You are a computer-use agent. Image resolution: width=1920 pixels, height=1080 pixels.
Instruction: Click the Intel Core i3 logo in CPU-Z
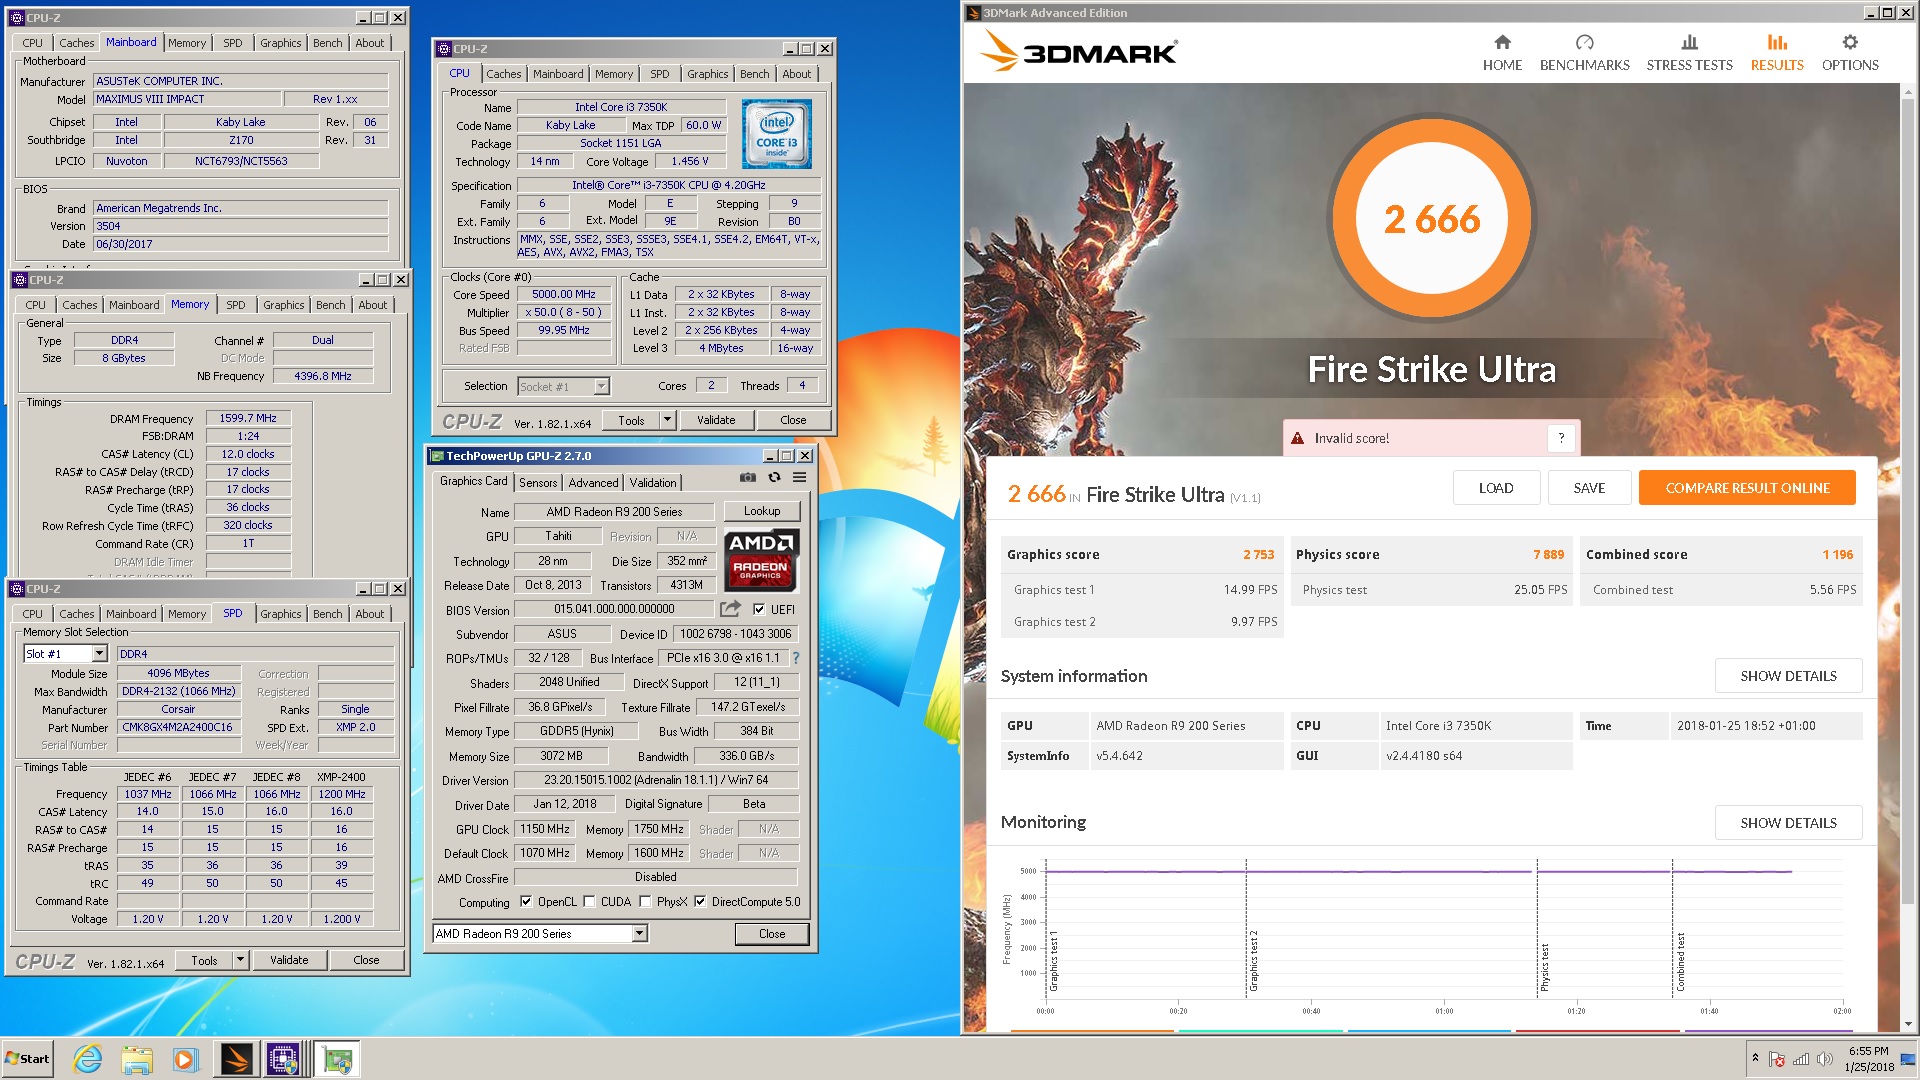(x=776, y=134)
